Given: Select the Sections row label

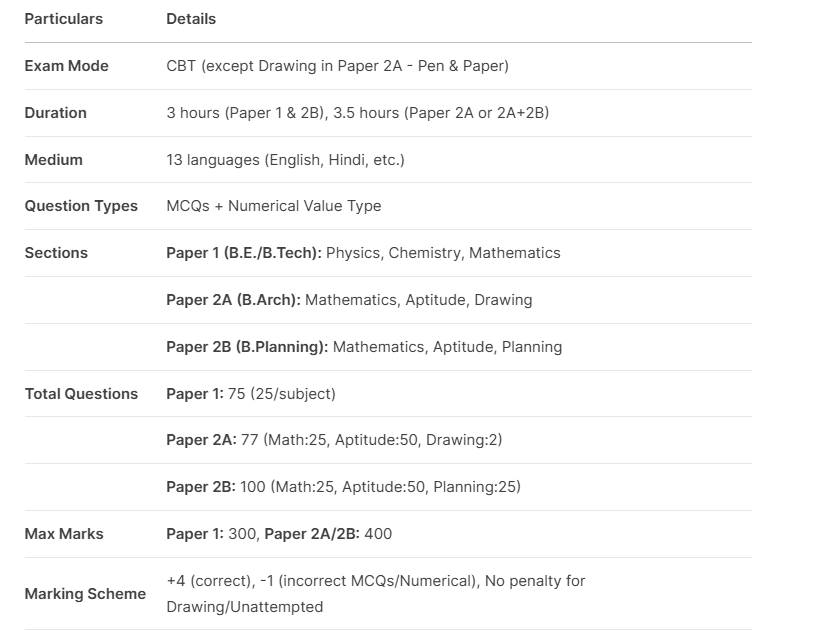Looking at the screenshot, I should pyautogui.click(x=56, y=253).
